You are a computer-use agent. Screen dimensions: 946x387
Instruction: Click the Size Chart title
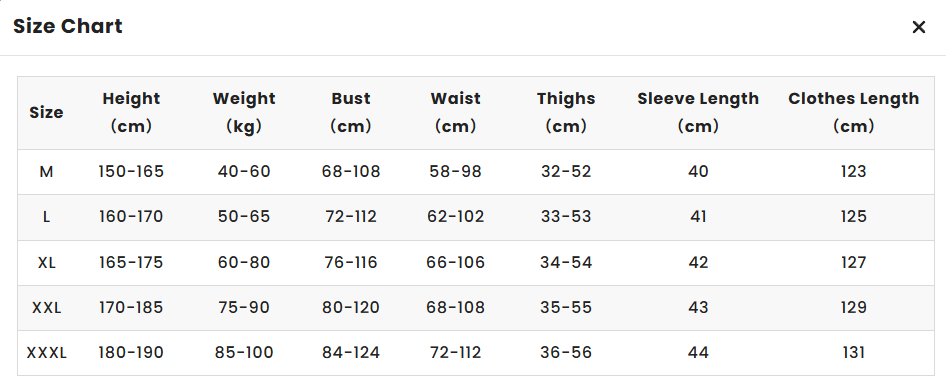(x=68, y=26)
